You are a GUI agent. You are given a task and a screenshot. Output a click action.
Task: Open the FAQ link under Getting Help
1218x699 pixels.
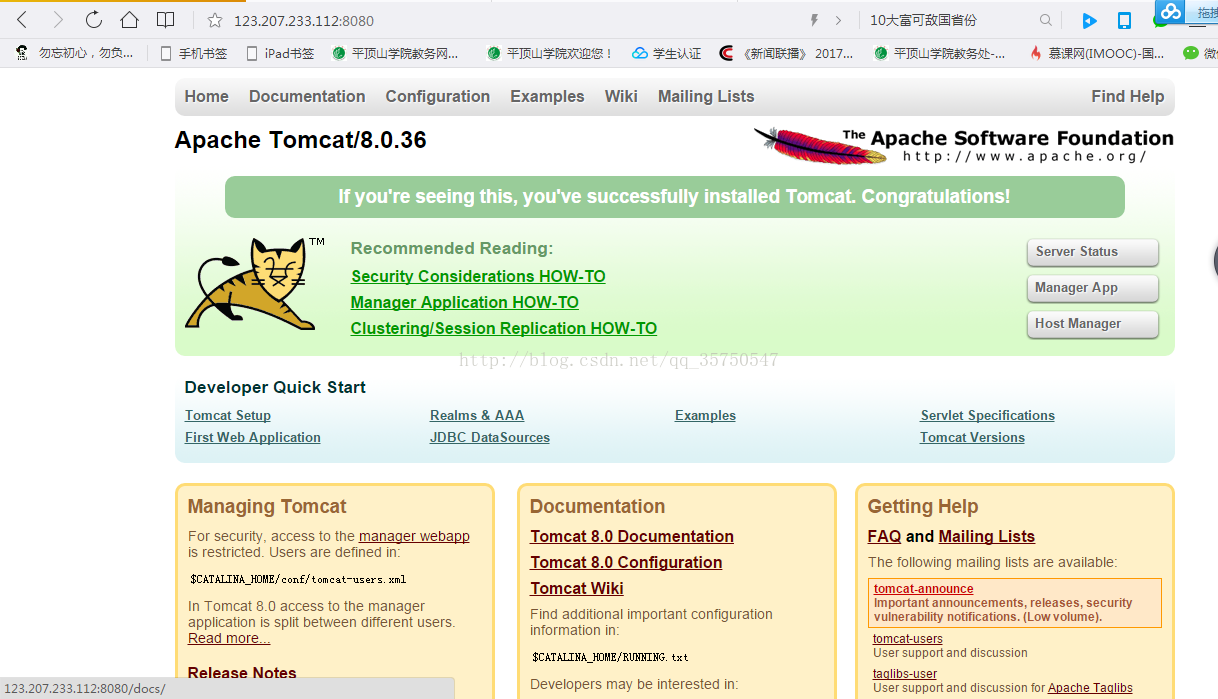tap(884, 536)
